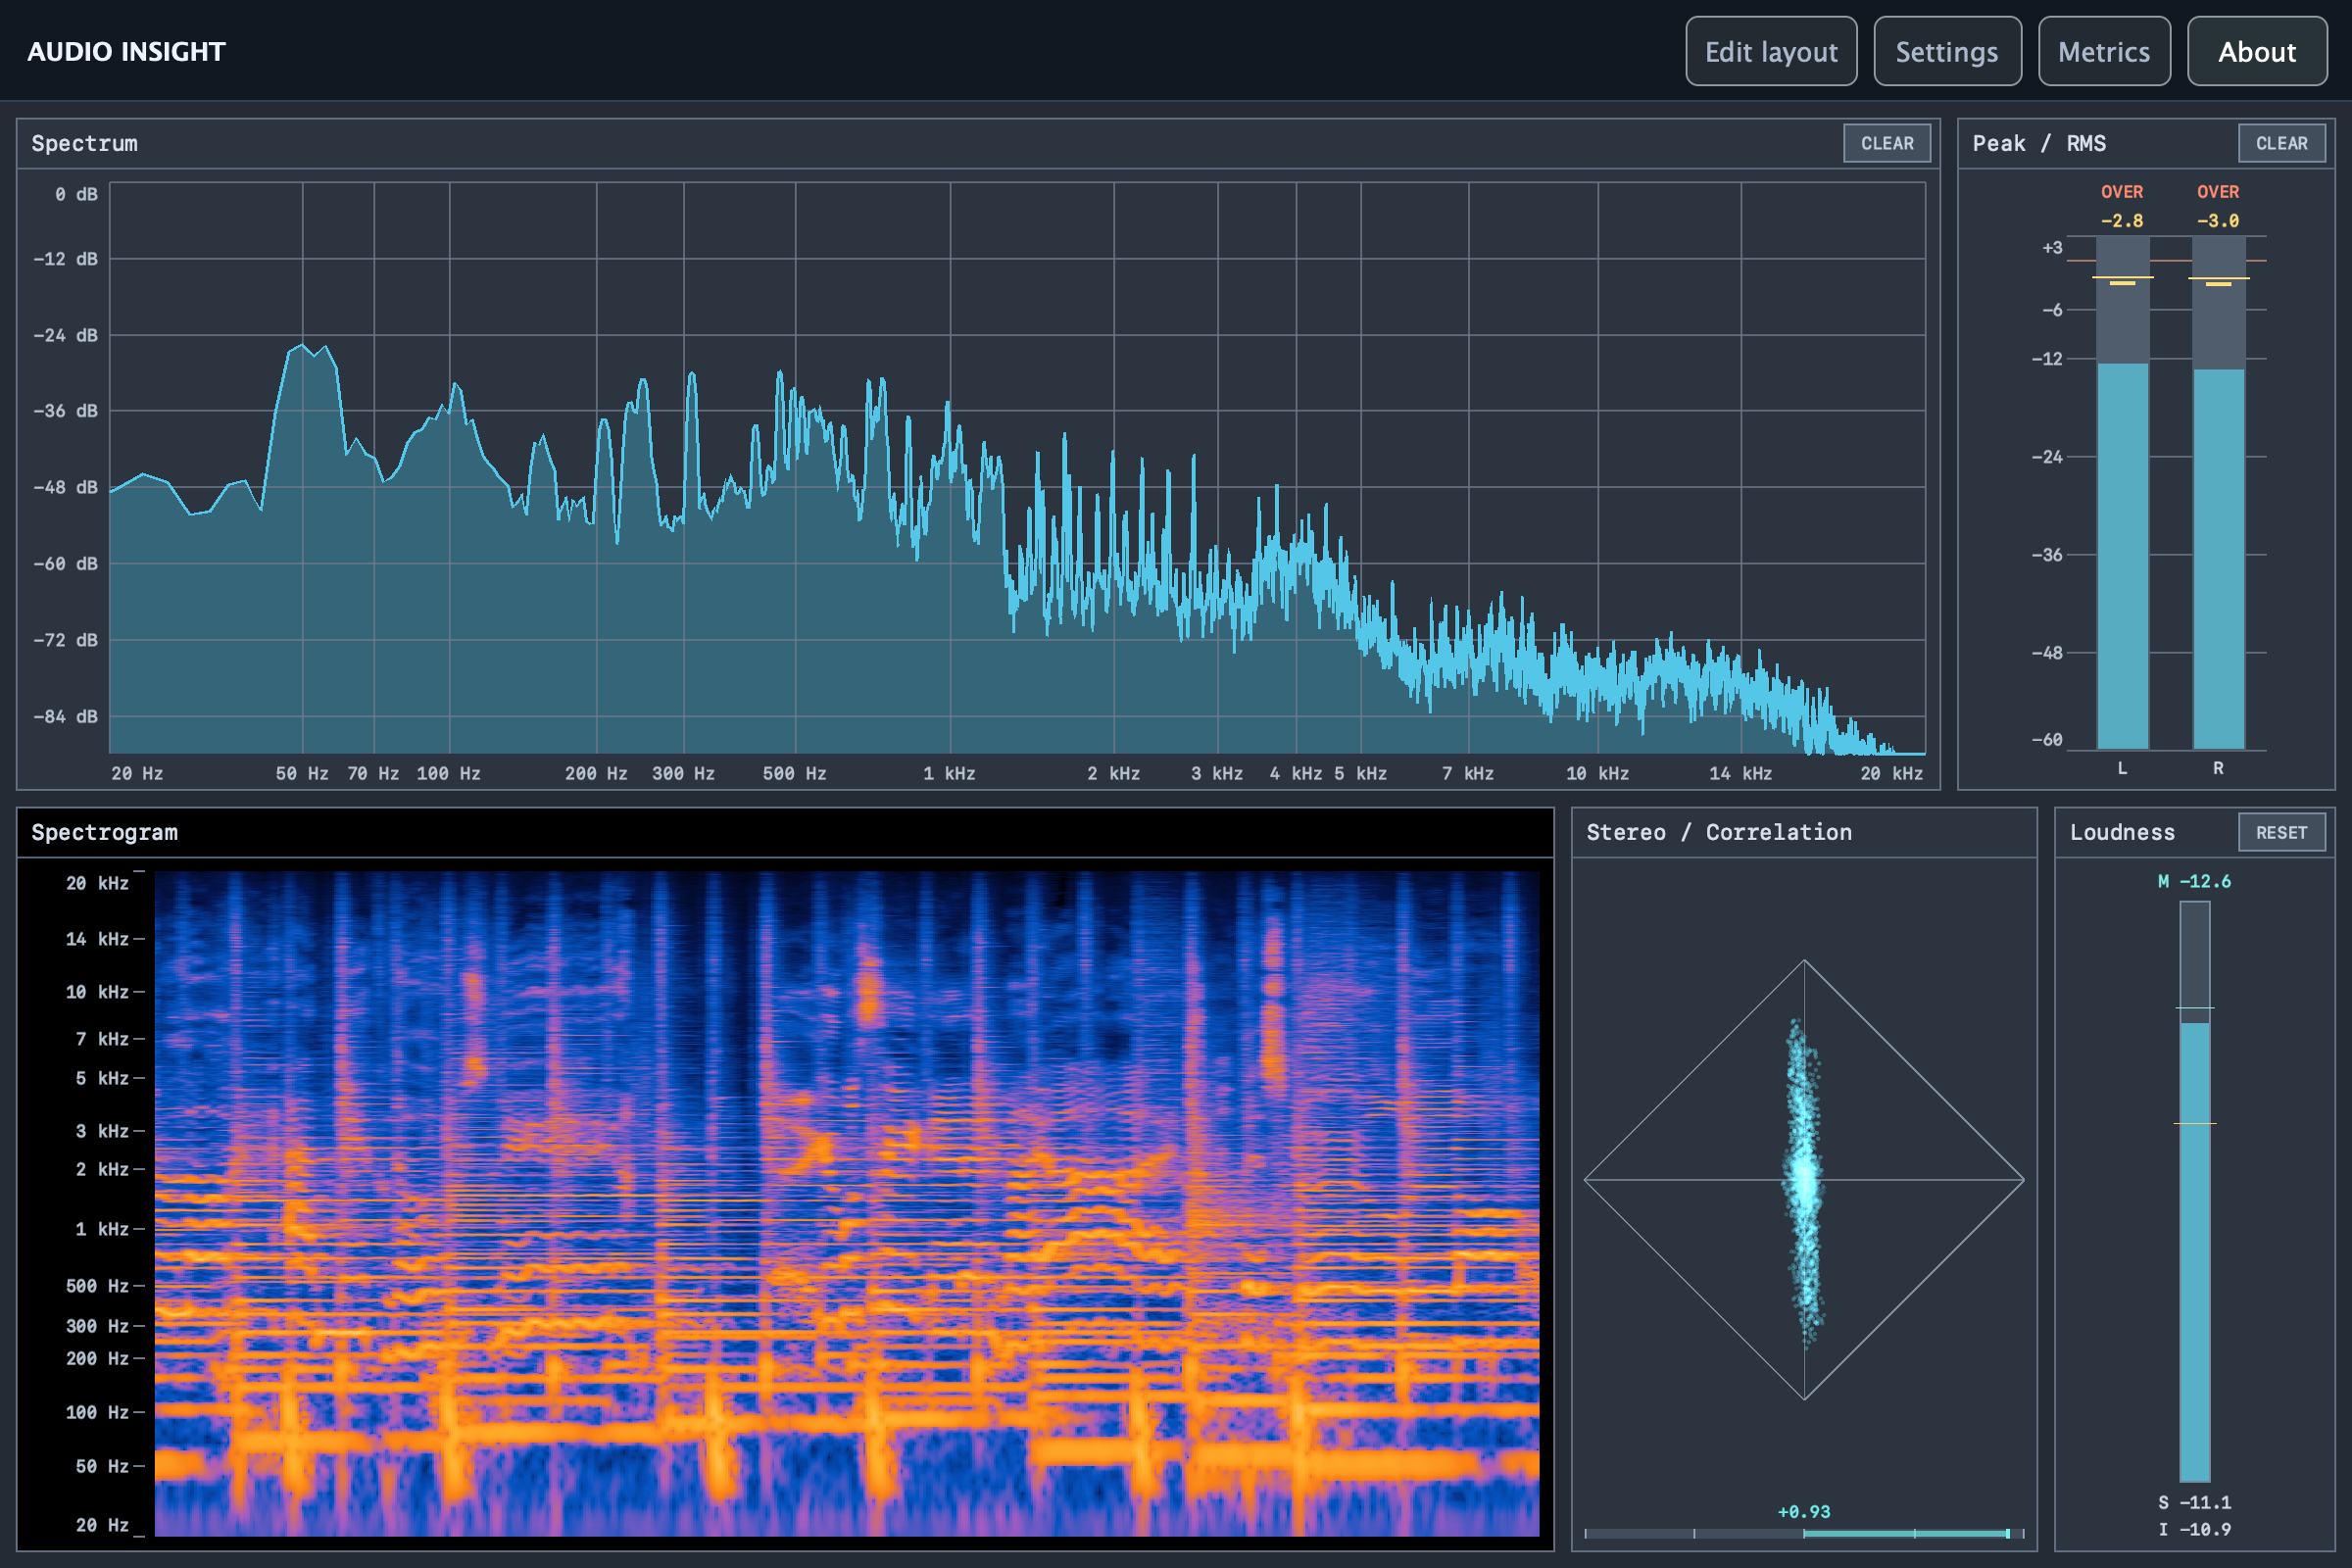
Task: Click the L channel level meter bar
Action: [x=2122, y=492]
